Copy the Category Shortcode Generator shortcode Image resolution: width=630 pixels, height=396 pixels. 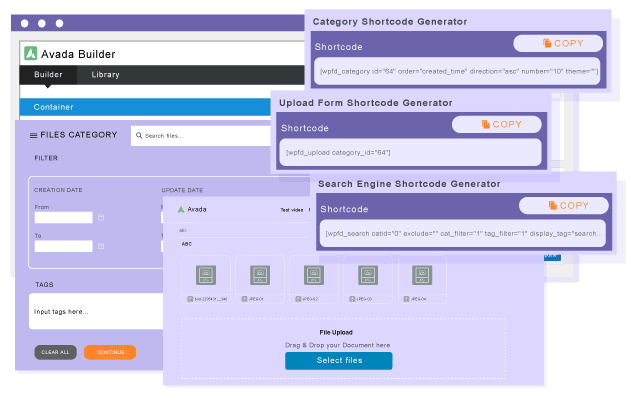click(x=558, y=43)
